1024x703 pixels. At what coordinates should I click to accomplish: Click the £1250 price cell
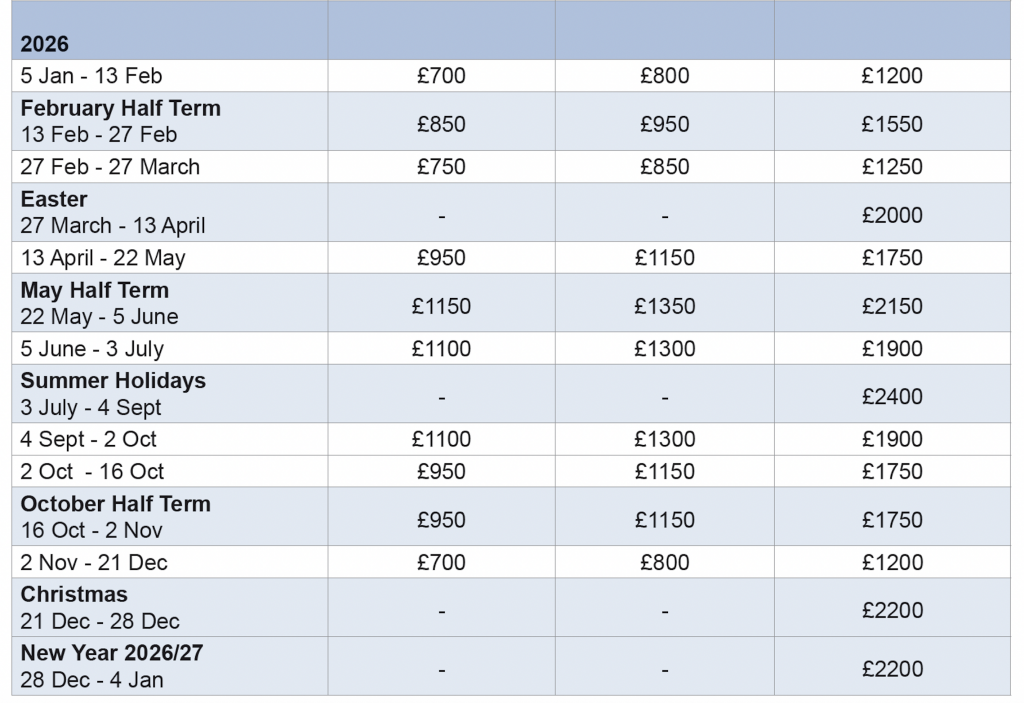tap(891, 167)
